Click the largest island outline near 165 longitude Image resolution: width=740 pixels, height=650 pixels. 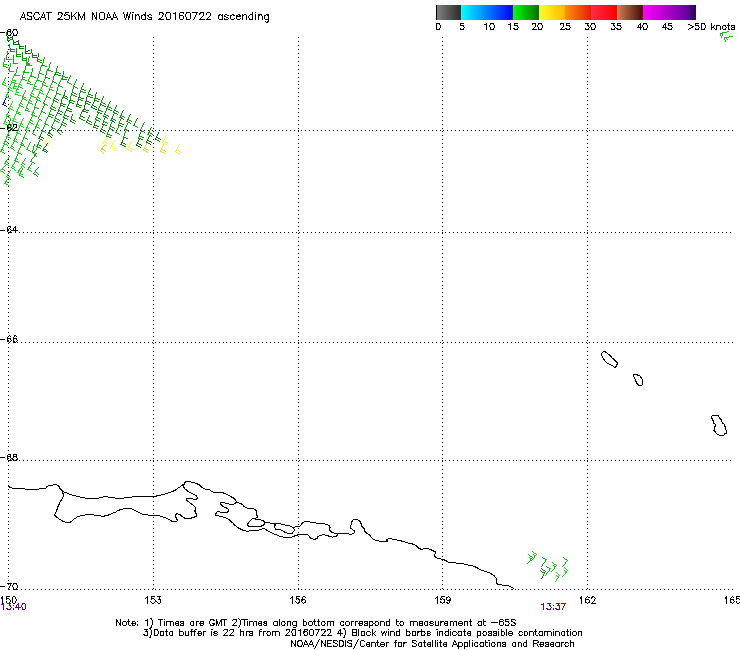[719, 425]
